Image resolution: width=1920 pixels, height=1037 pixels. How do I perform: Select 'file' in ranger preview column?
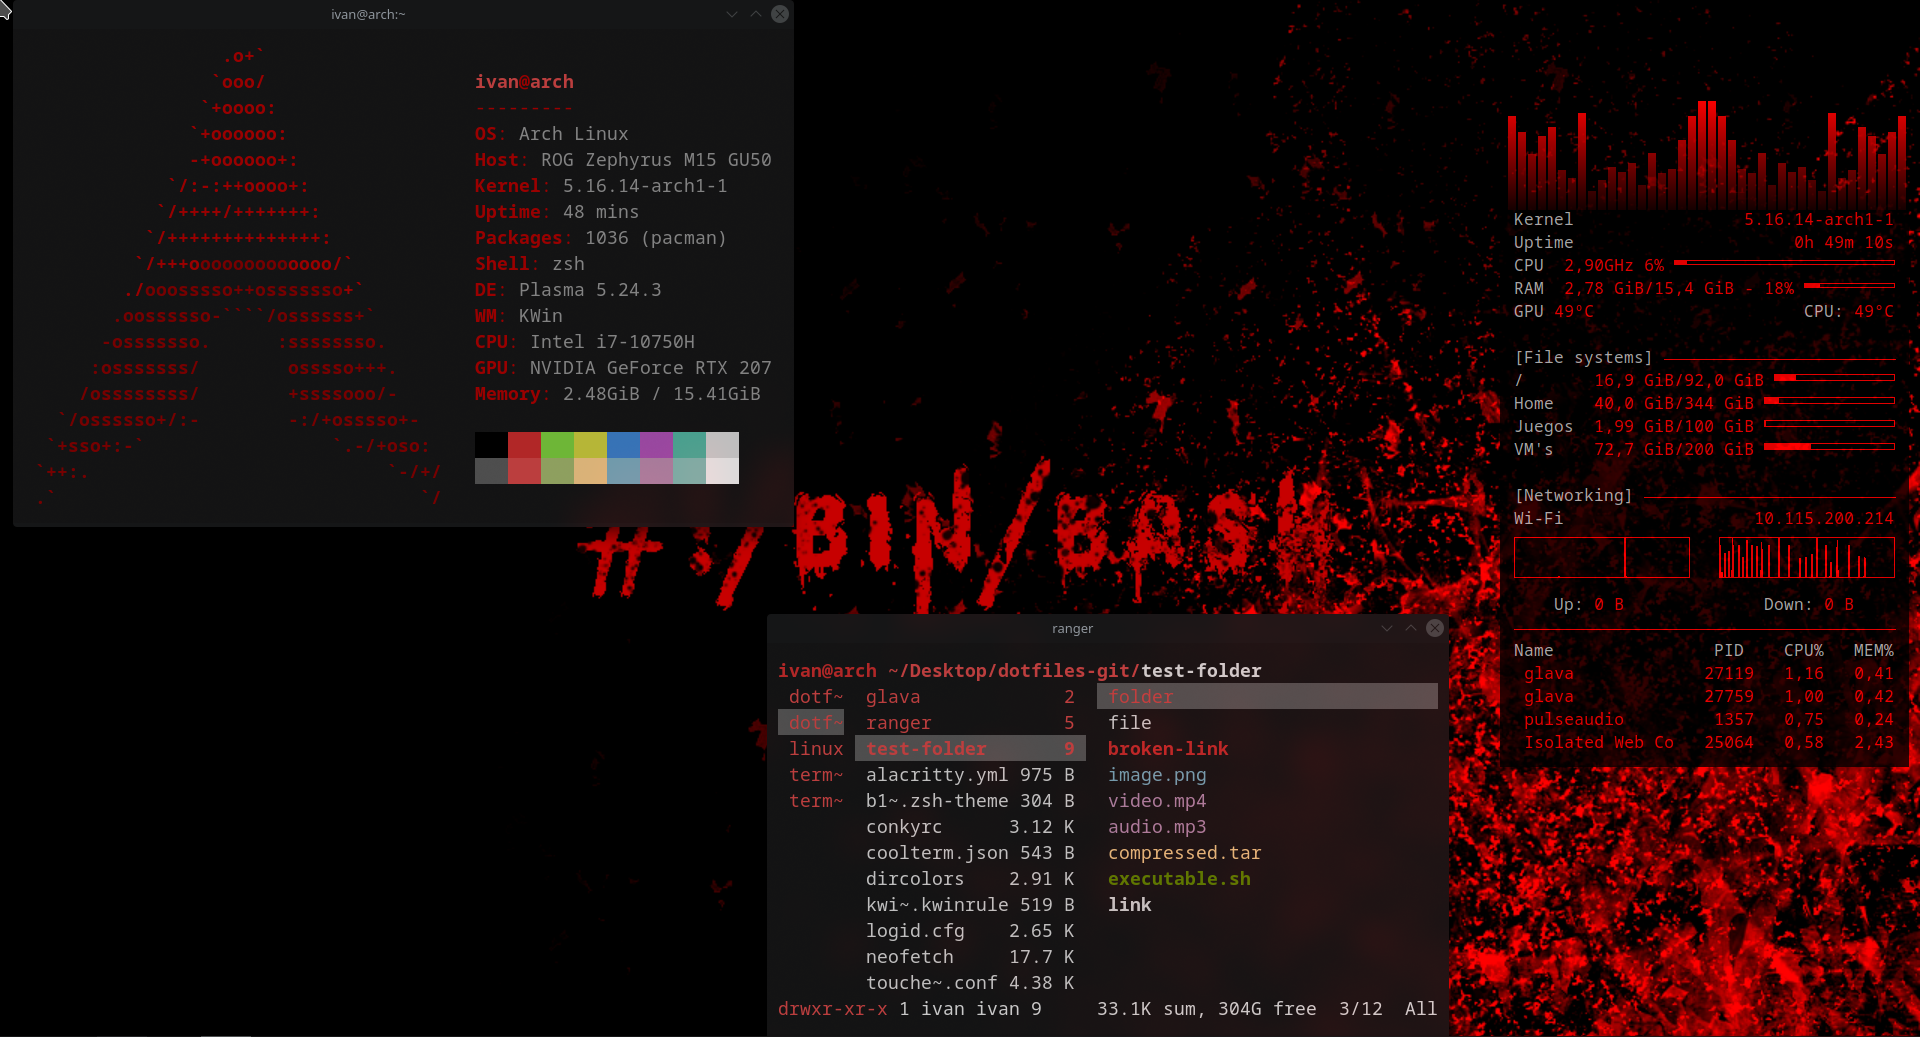point(1129,723)
